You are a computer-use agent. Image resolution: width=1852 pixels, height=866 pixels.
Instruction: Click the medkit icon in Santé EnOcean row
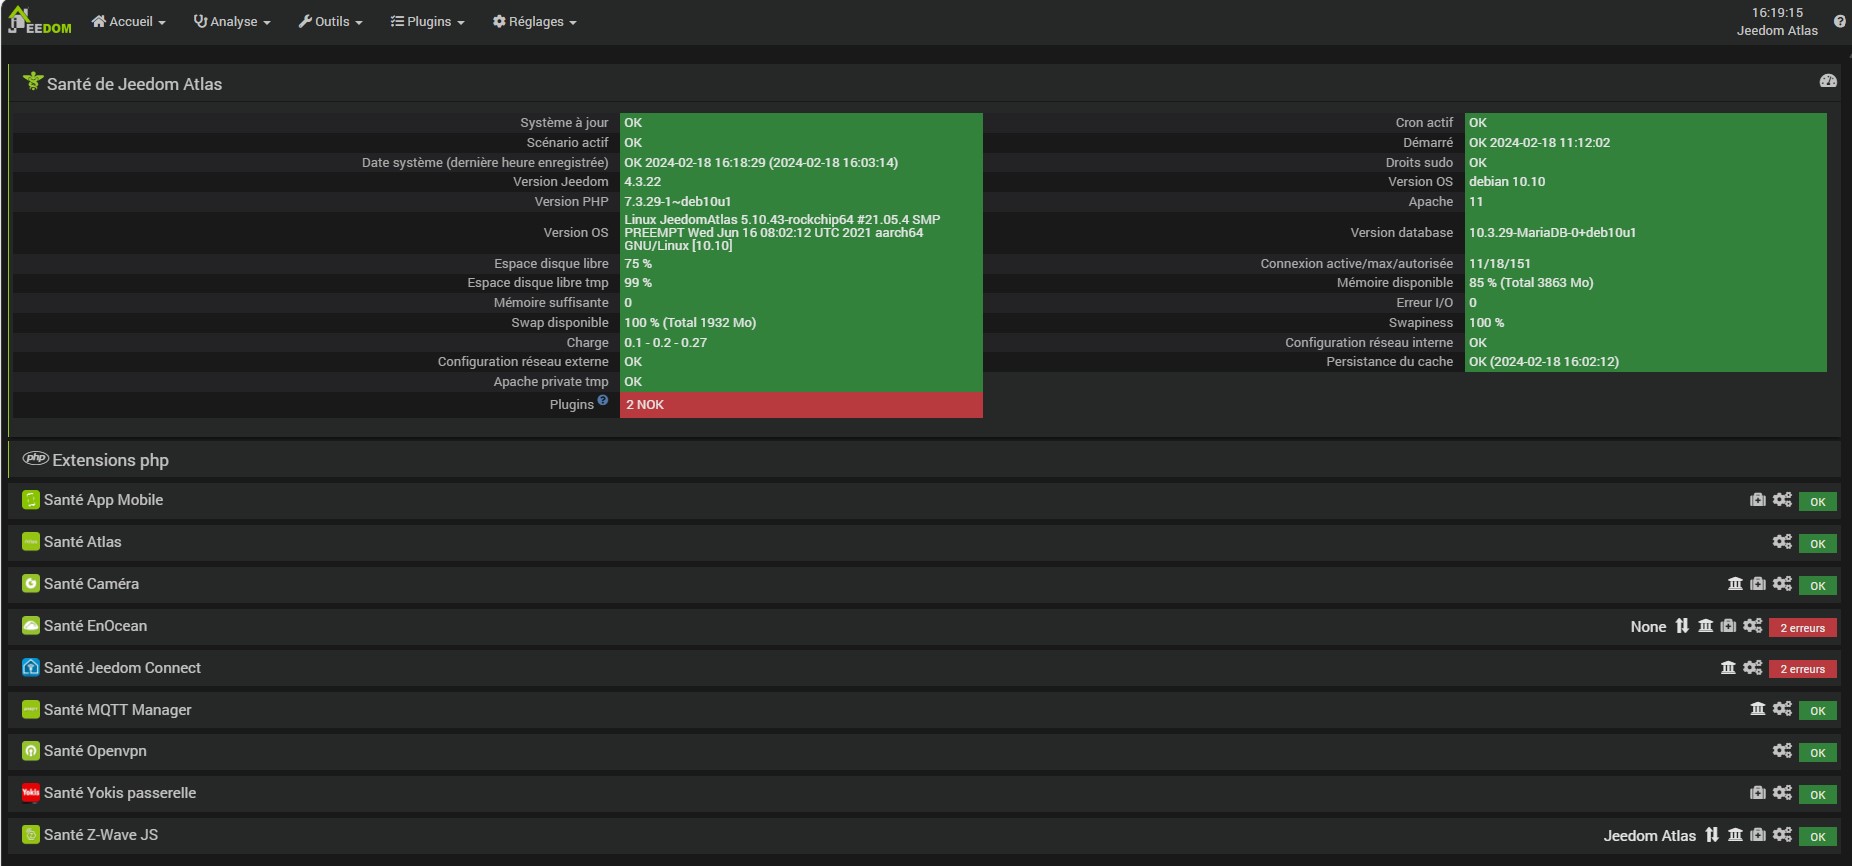click(1728, 626)
